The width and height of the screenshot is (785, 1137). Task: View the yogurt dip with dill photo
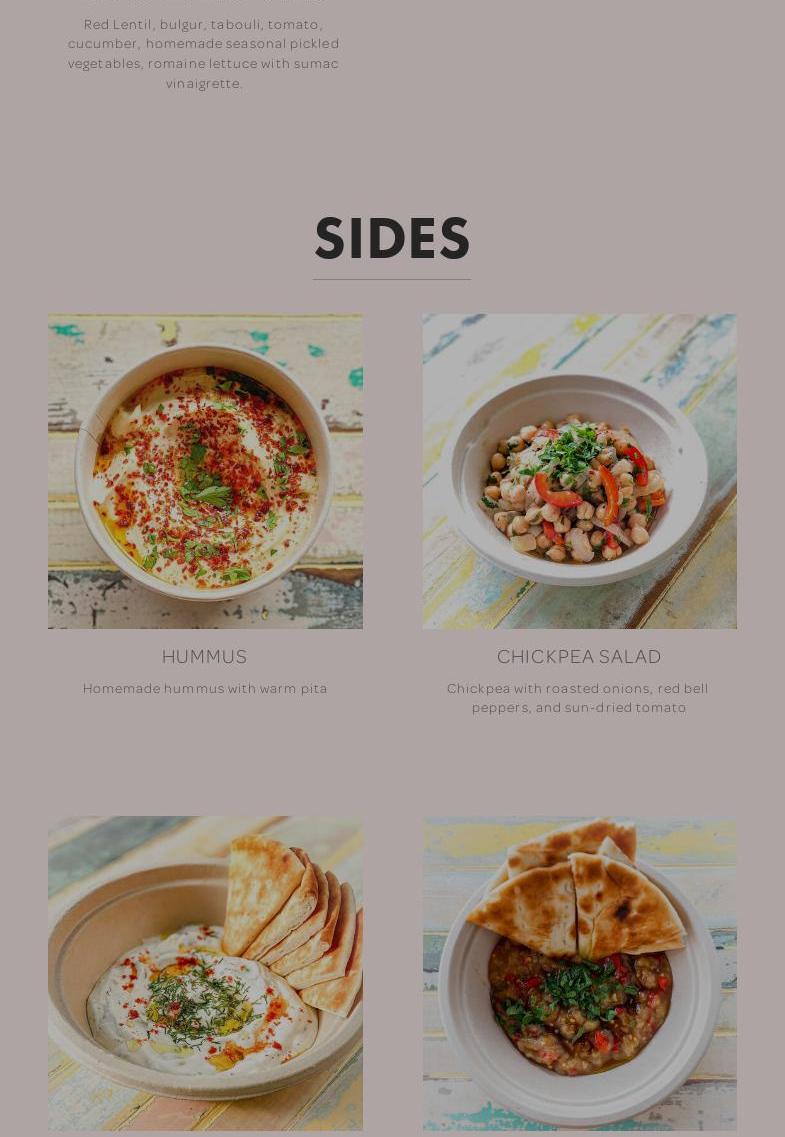pos(205,974)
